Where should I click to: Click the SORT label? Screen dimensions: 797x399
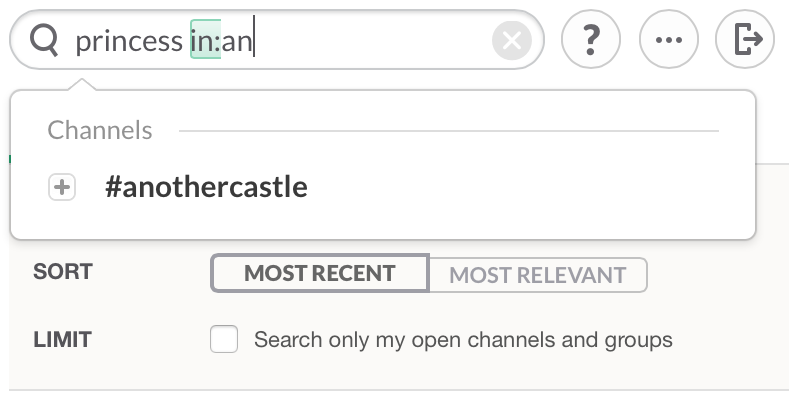[63, 271]
